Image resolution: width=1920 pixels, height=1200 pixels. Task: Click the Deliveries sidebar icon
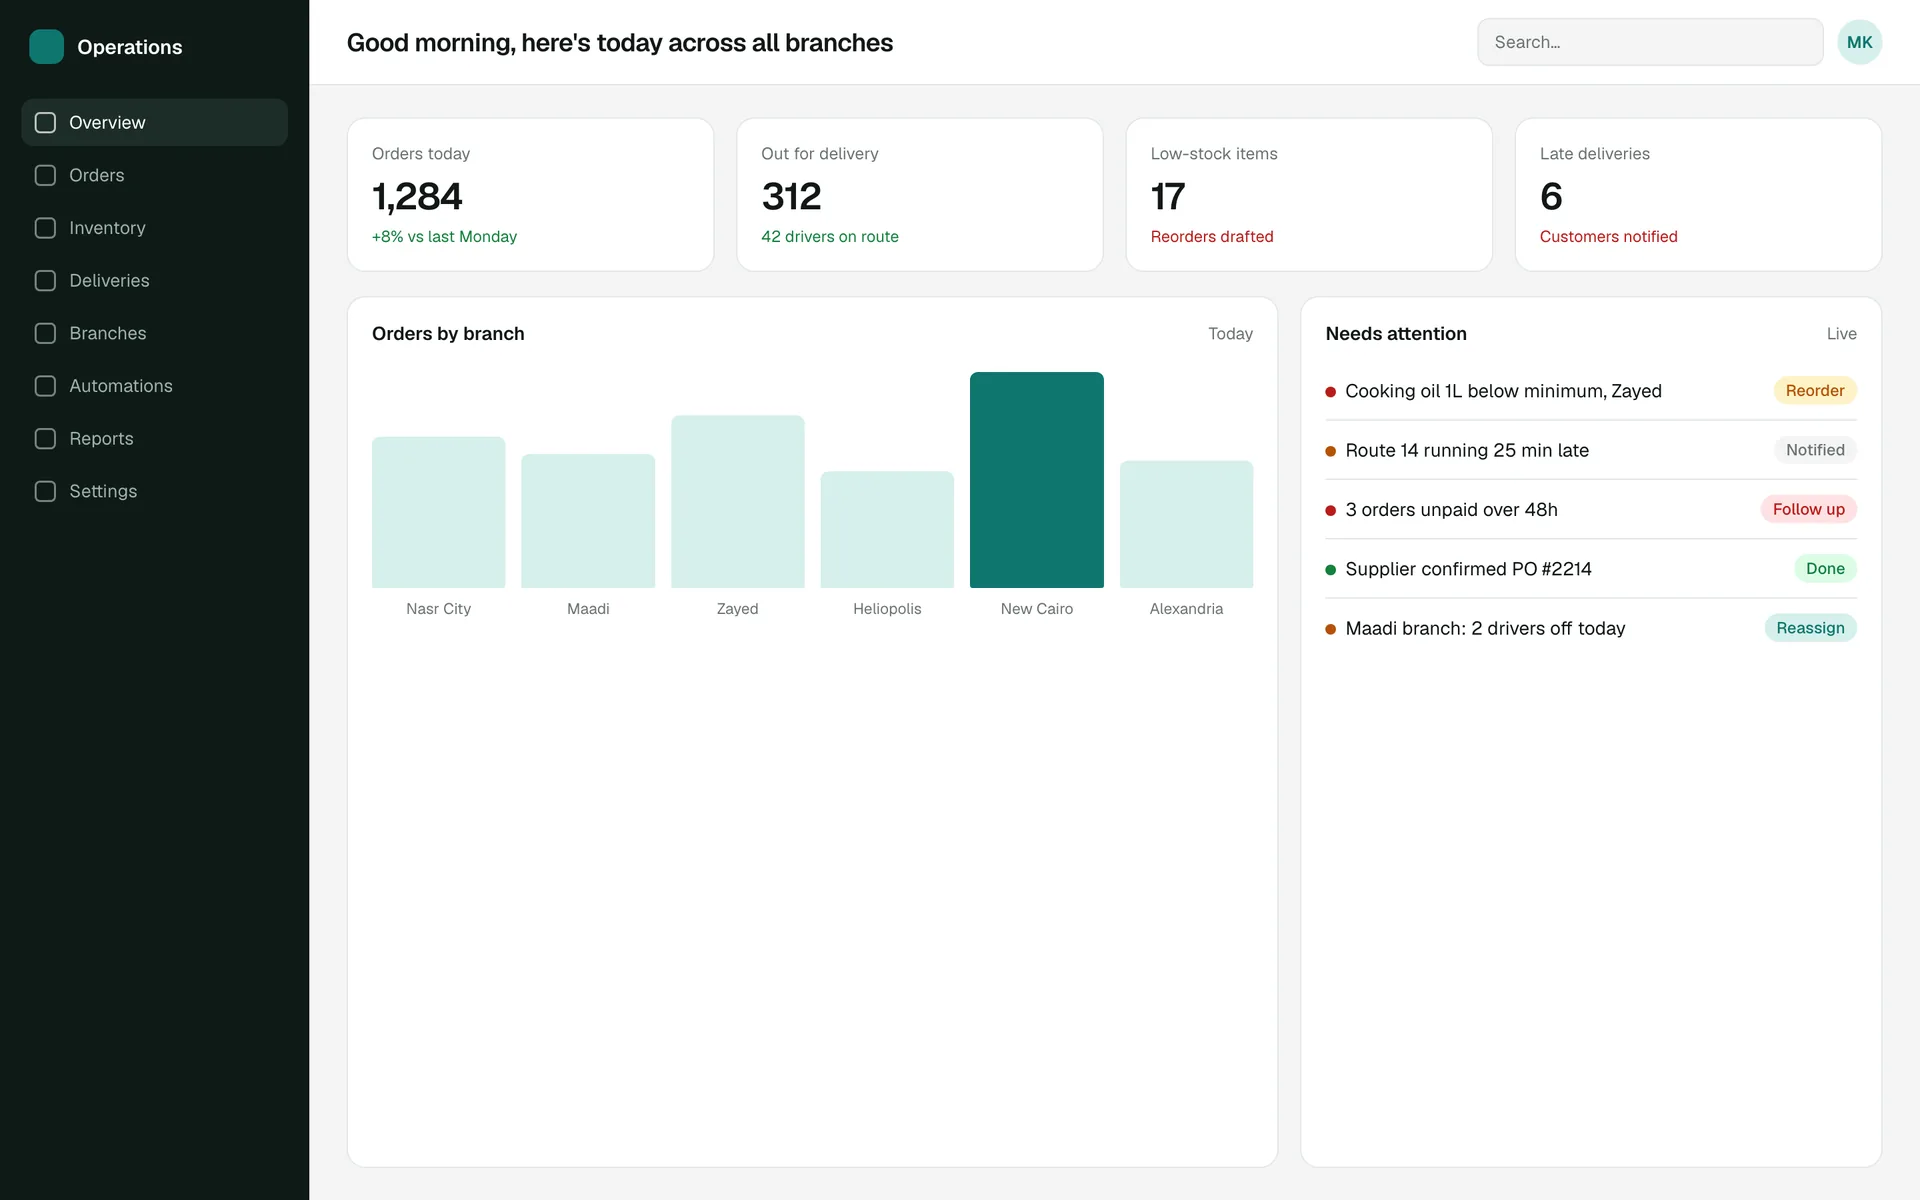[x=45, y=281]
